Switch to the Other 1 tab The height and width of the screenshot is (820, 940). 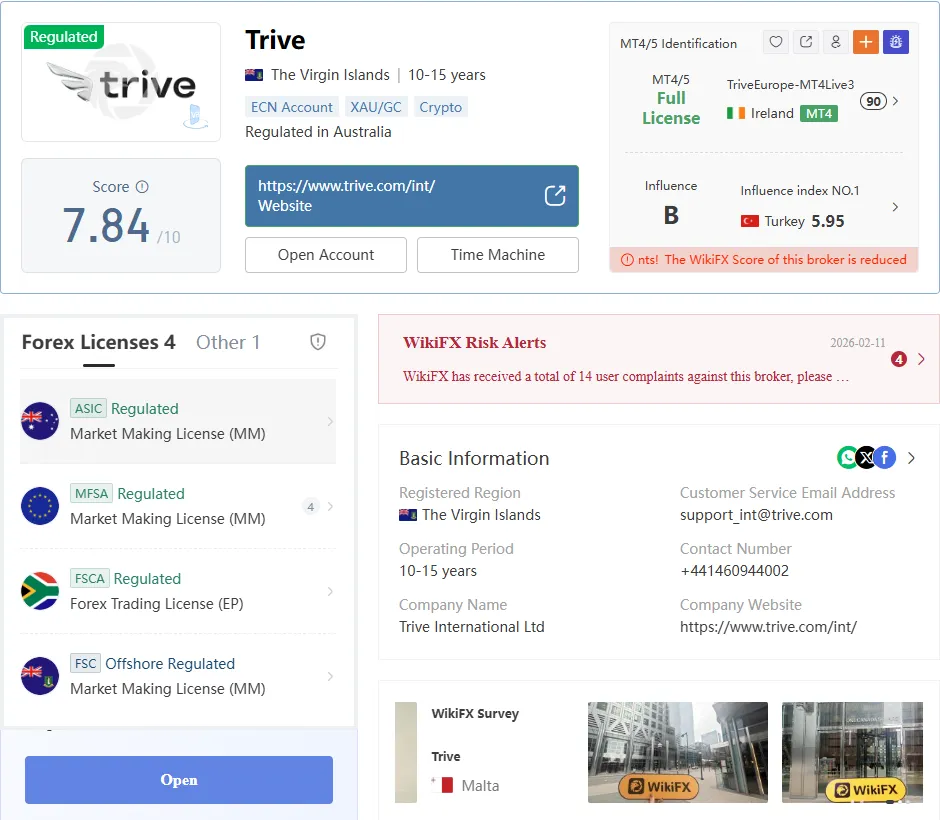click(228, 342)
